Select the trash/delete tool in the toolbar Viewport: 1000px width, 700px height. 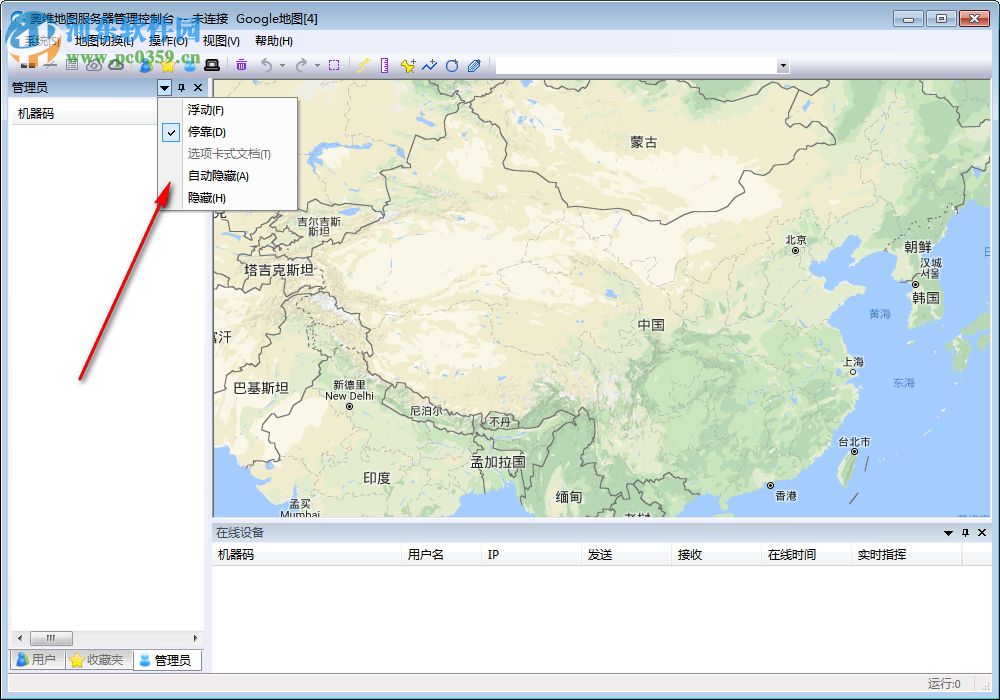pyautogui.click(x=241, y=65)
